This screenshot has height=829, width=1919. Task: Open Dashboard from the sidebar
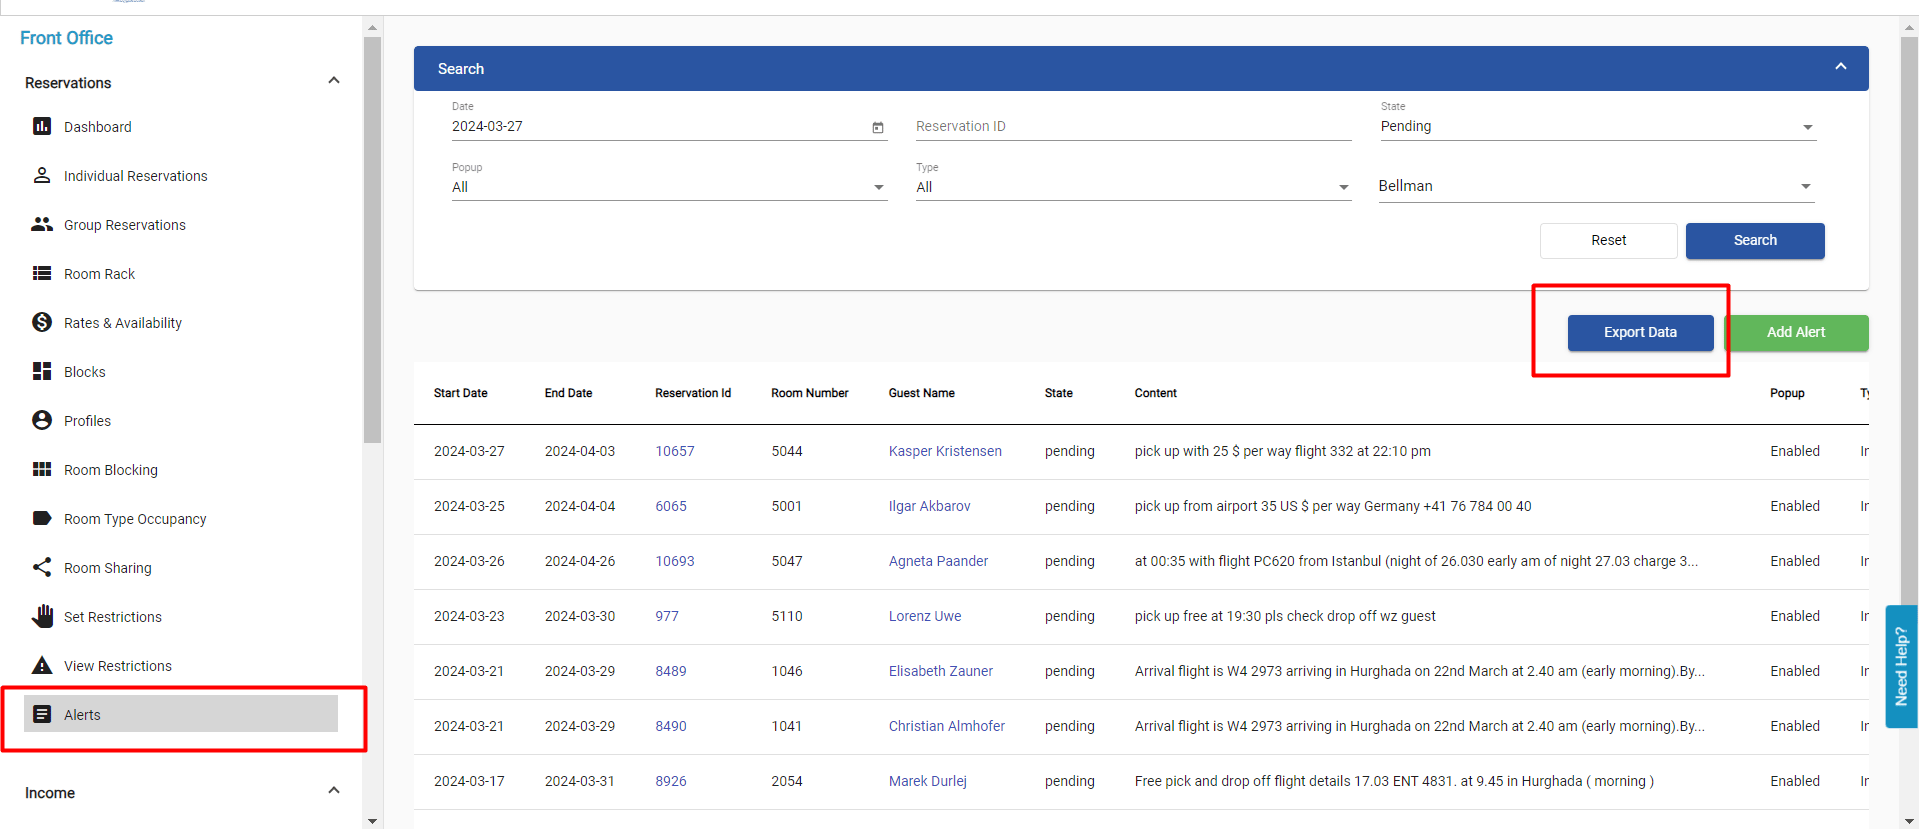98,127
